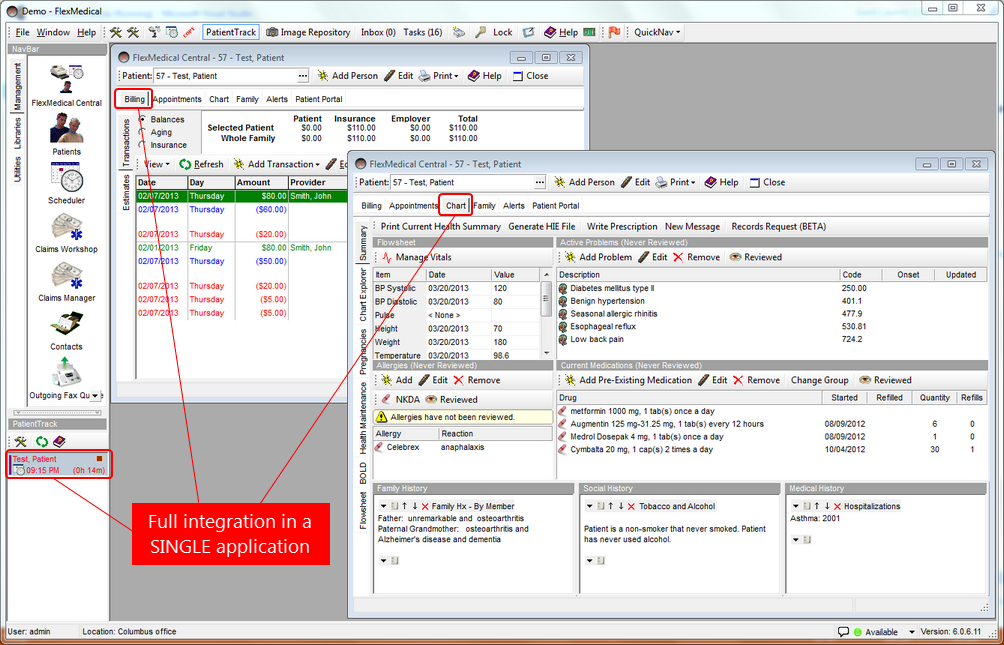
Task: Click Manage Vitals in the Flowsheet section
Action: click(416, 257)
